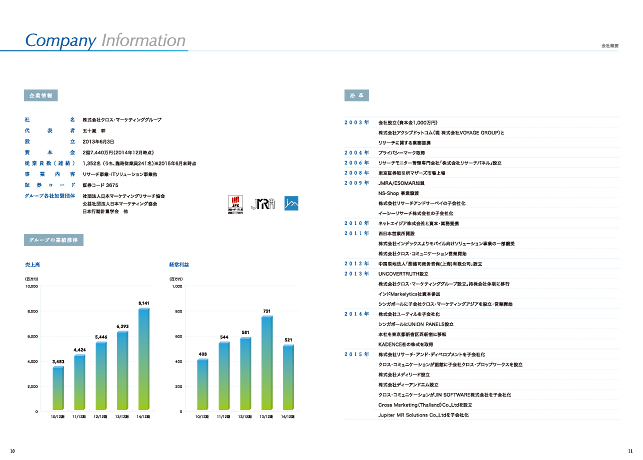Click the '2010年' year in the history
The image size is (643, 460).
tap(356, 223)
